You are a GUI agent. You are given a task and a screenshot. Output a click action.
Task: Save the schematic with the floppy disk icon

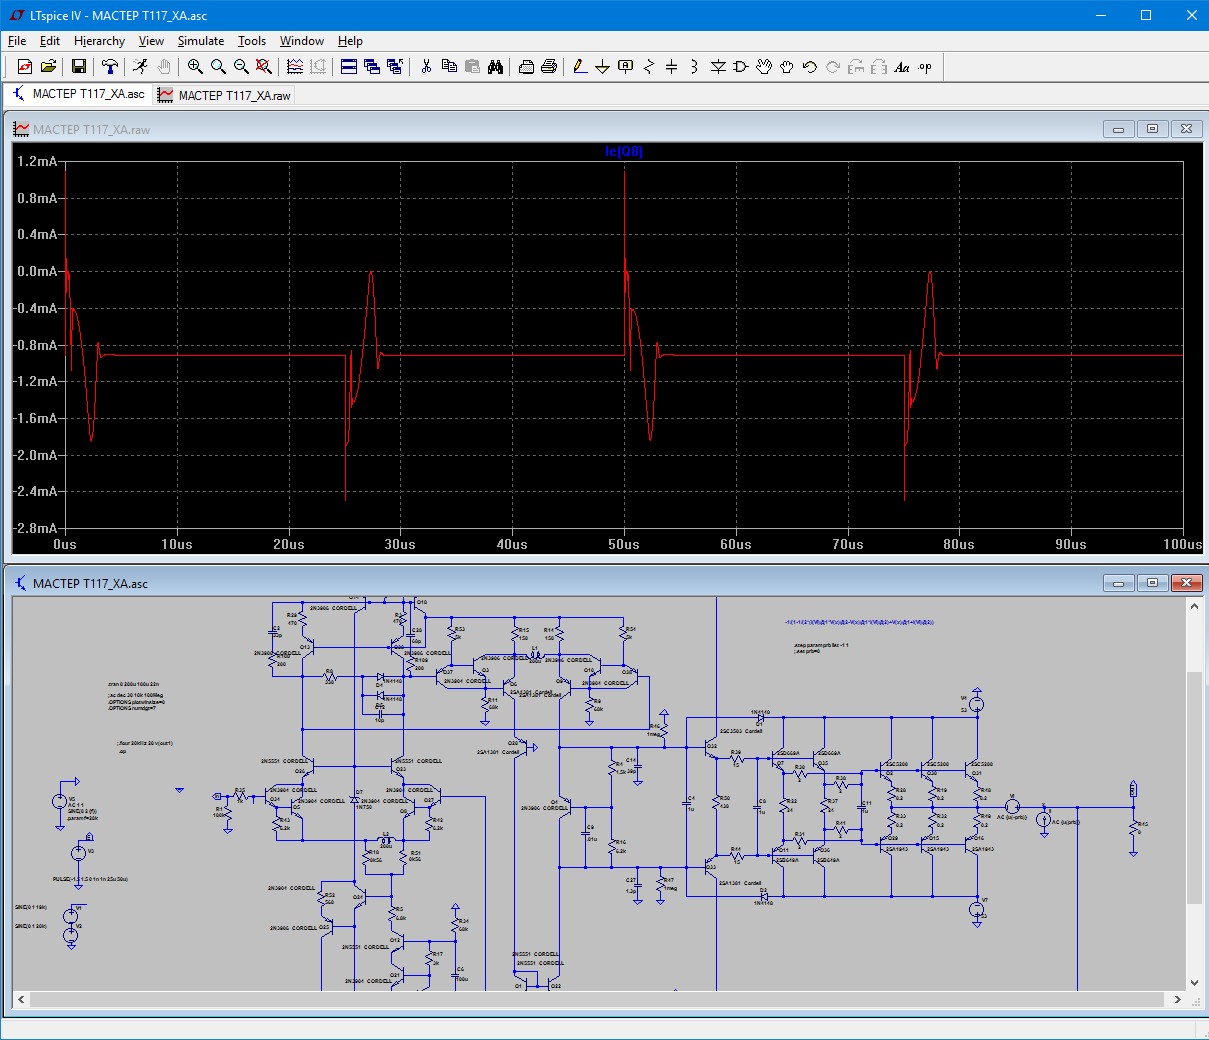pos(79,67)
